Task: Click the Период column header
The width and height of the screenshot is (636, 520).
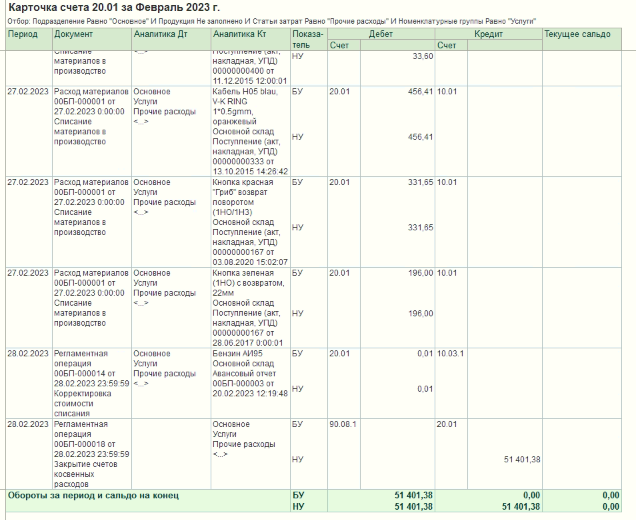Action: 22,34
